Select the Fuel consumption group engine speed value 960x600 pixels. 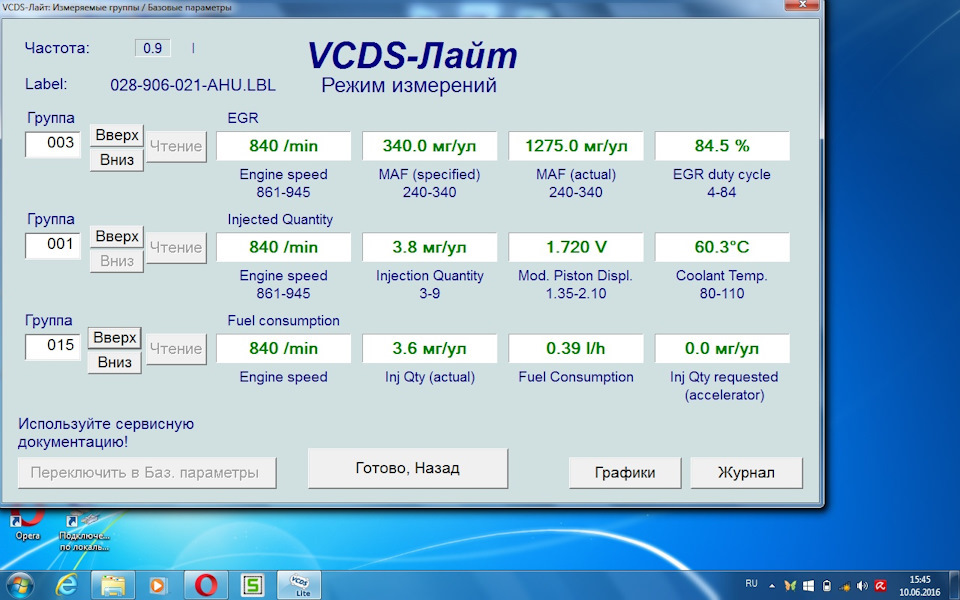(x=283, y=348)
